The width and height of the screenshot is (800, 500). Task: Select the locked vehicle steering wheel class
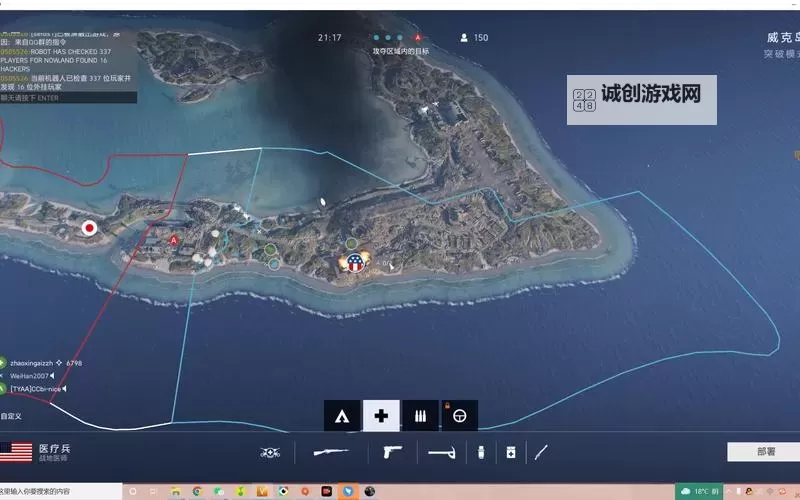coord(459,416)
